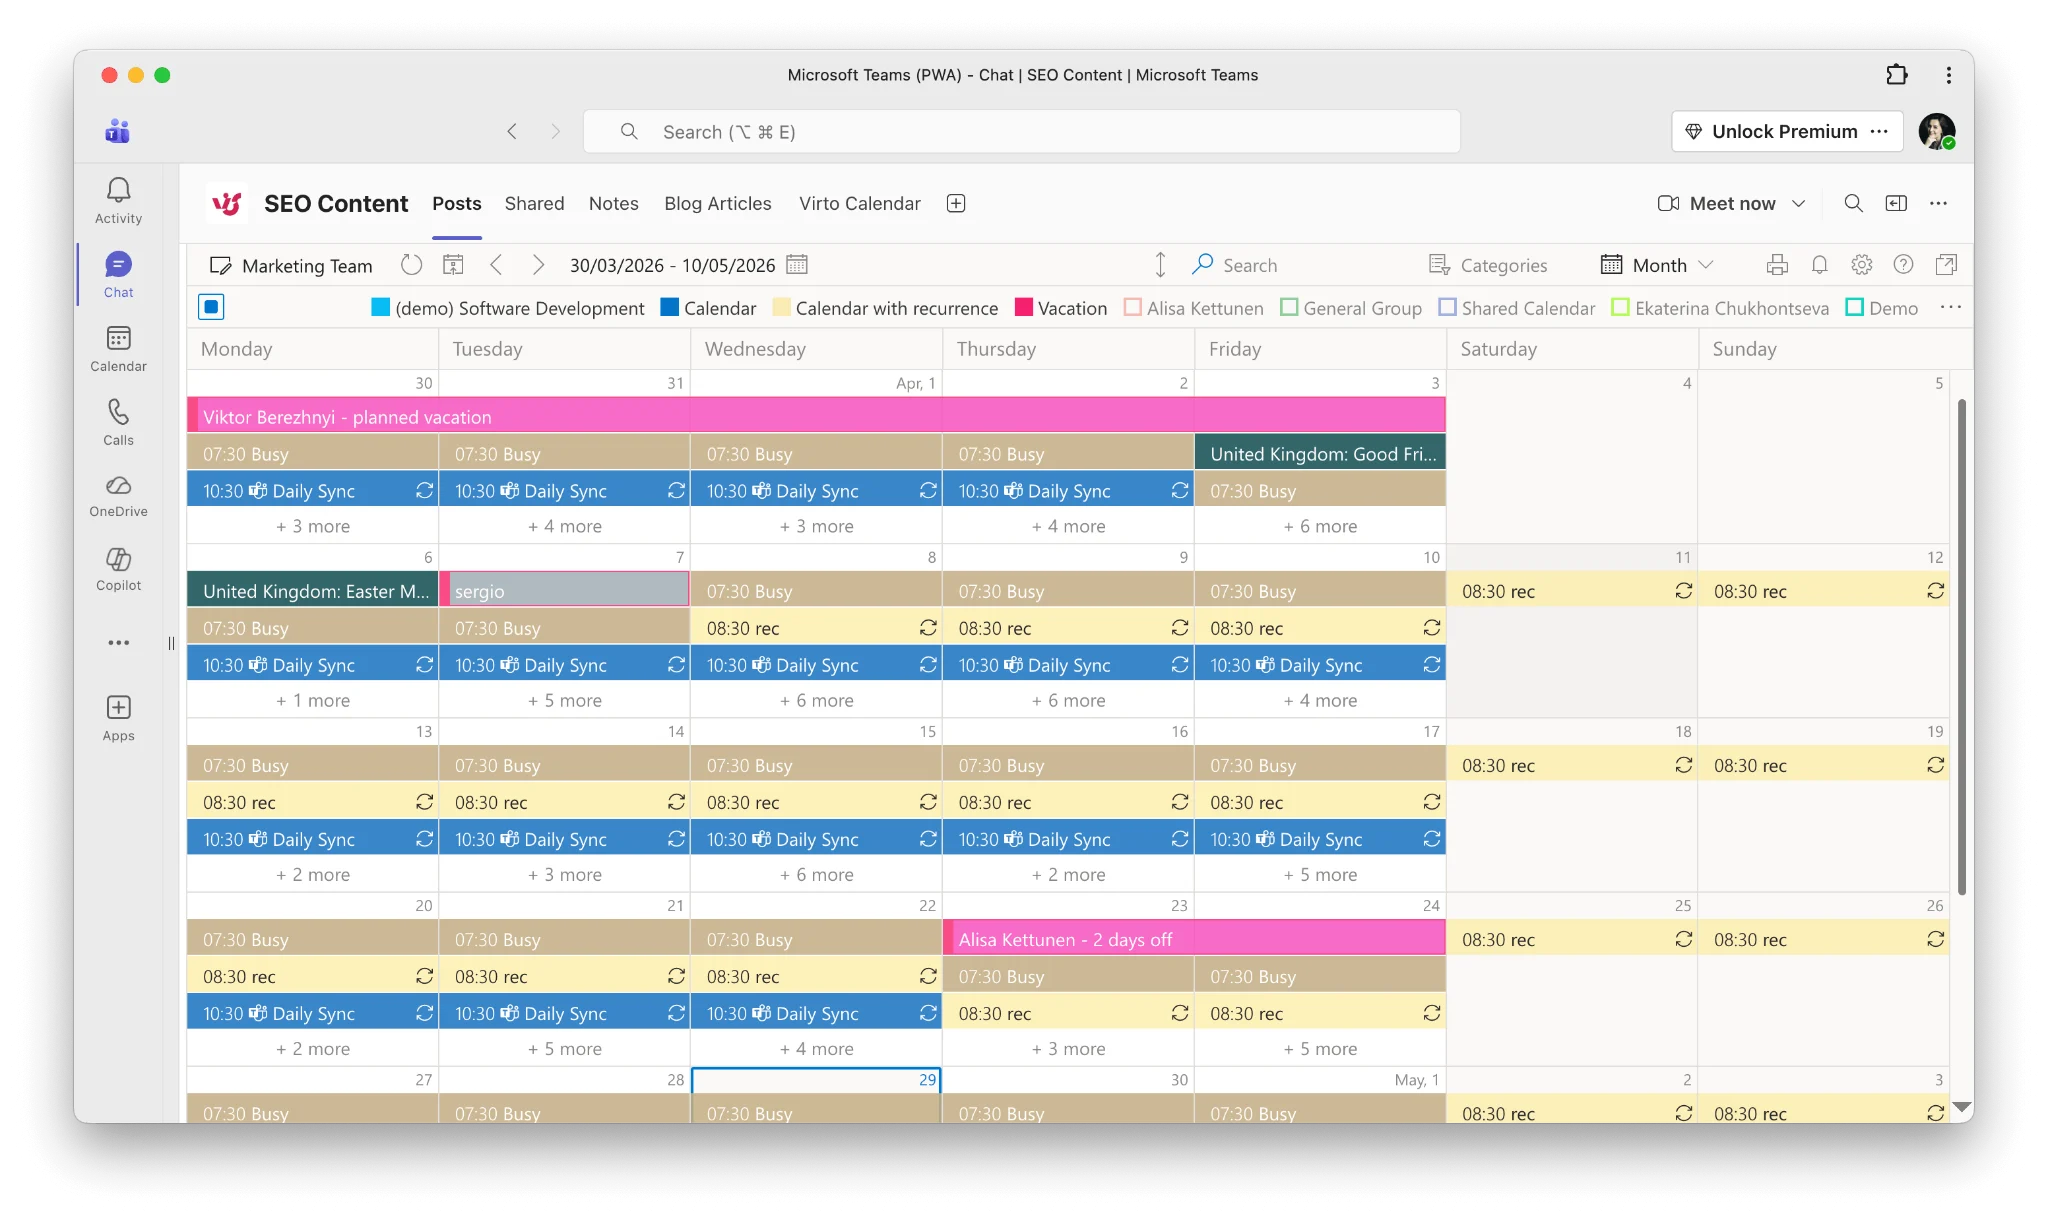Open calendar help question mark
This screenshot has height=1221, width=2048.
(x=1903, y=265)
